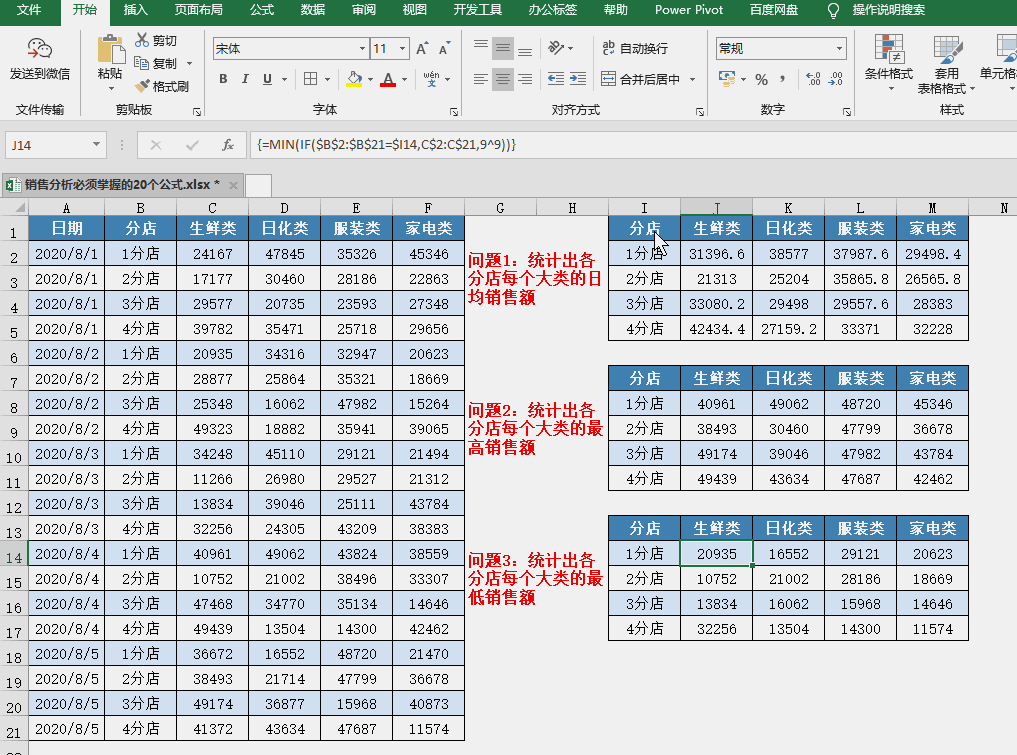
Task: Apply accounting number format
Action: point(726,79)
